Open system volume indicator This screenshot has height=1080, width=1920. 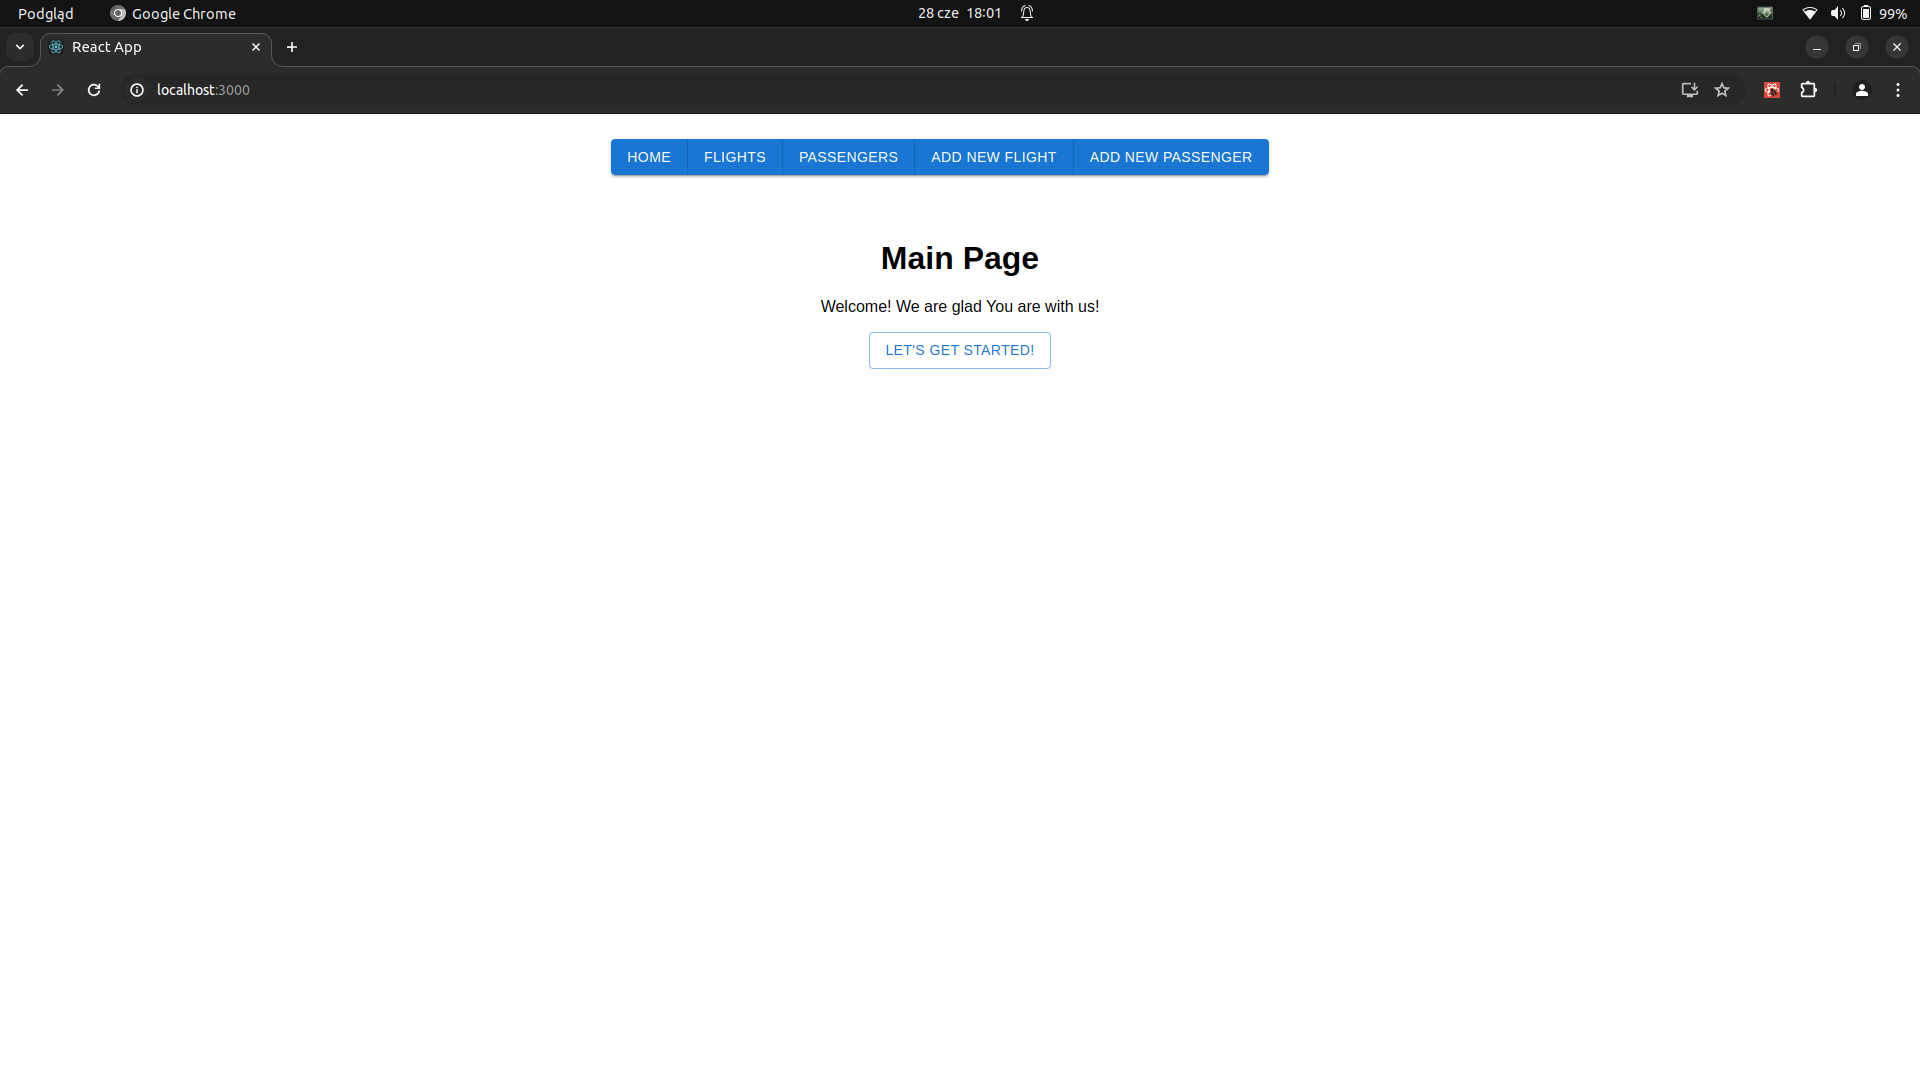[1837, 13]
